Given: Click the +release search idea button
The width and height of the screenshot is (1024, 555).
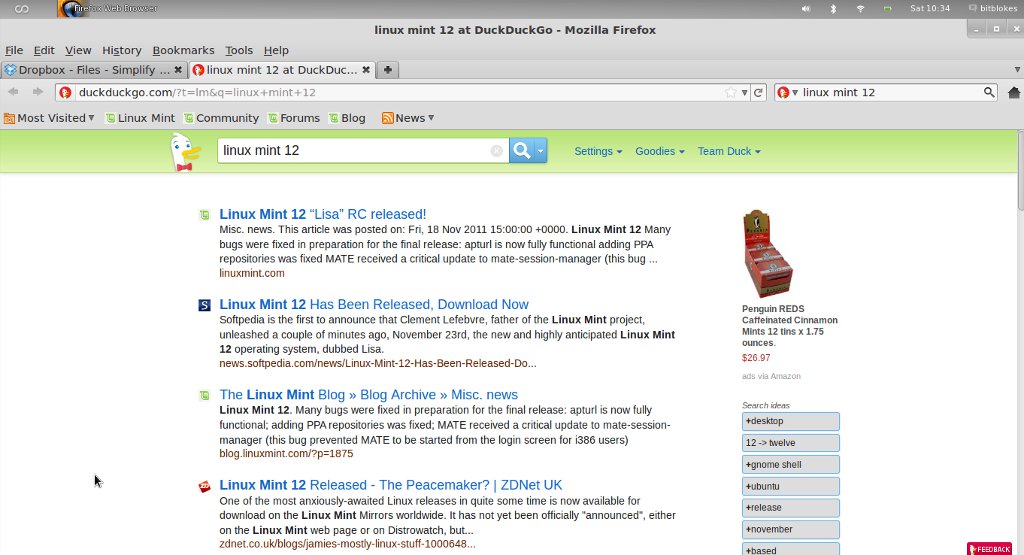Looking at the screenshot, I should pos(790,507).
